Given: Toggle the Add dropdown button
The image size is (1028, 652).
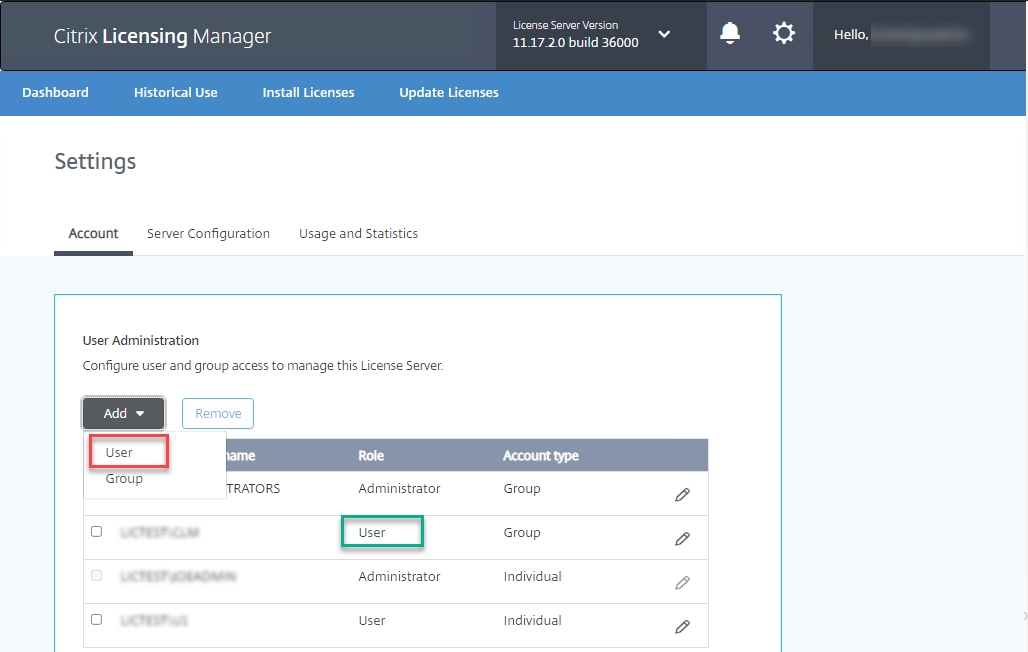Looking at the screenshot, I should pyautogui.click(x=124, y=413).
